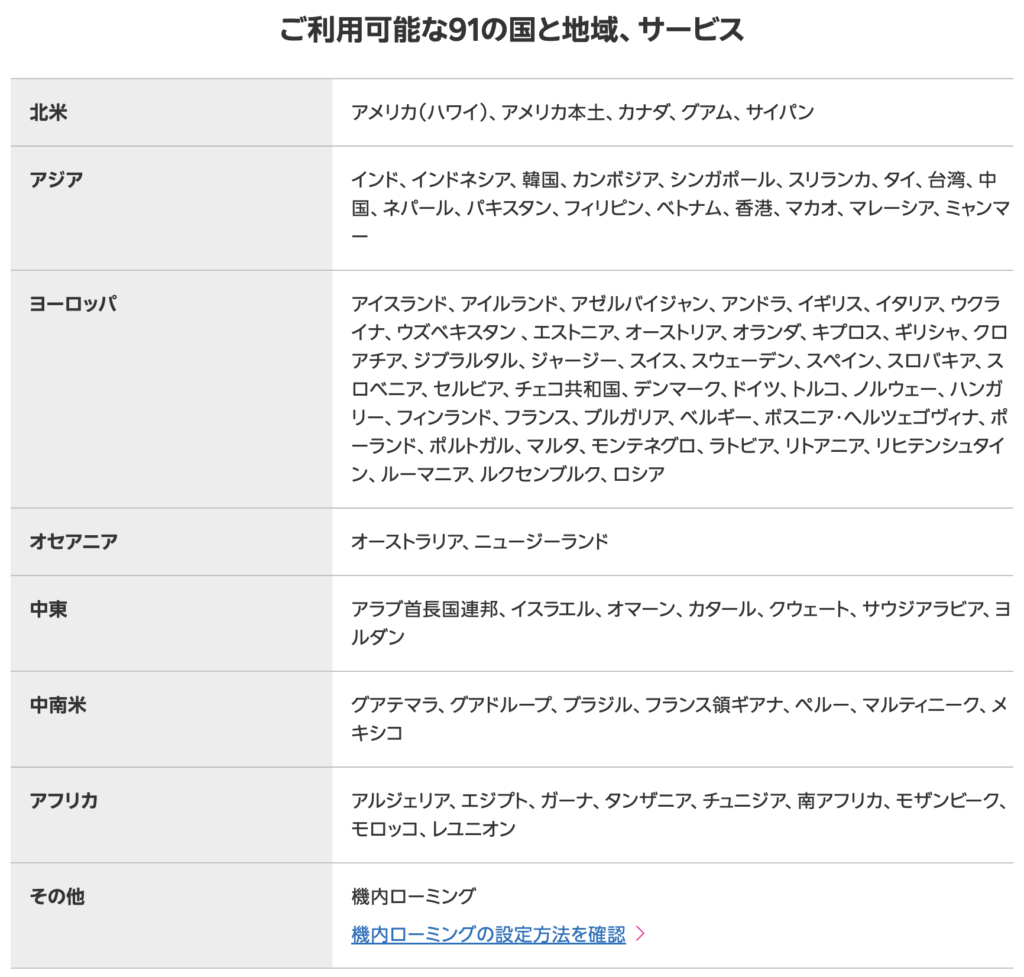Select the アジア row header
The width and height of the screenshot is (1024, 977).
click(57, 180)
